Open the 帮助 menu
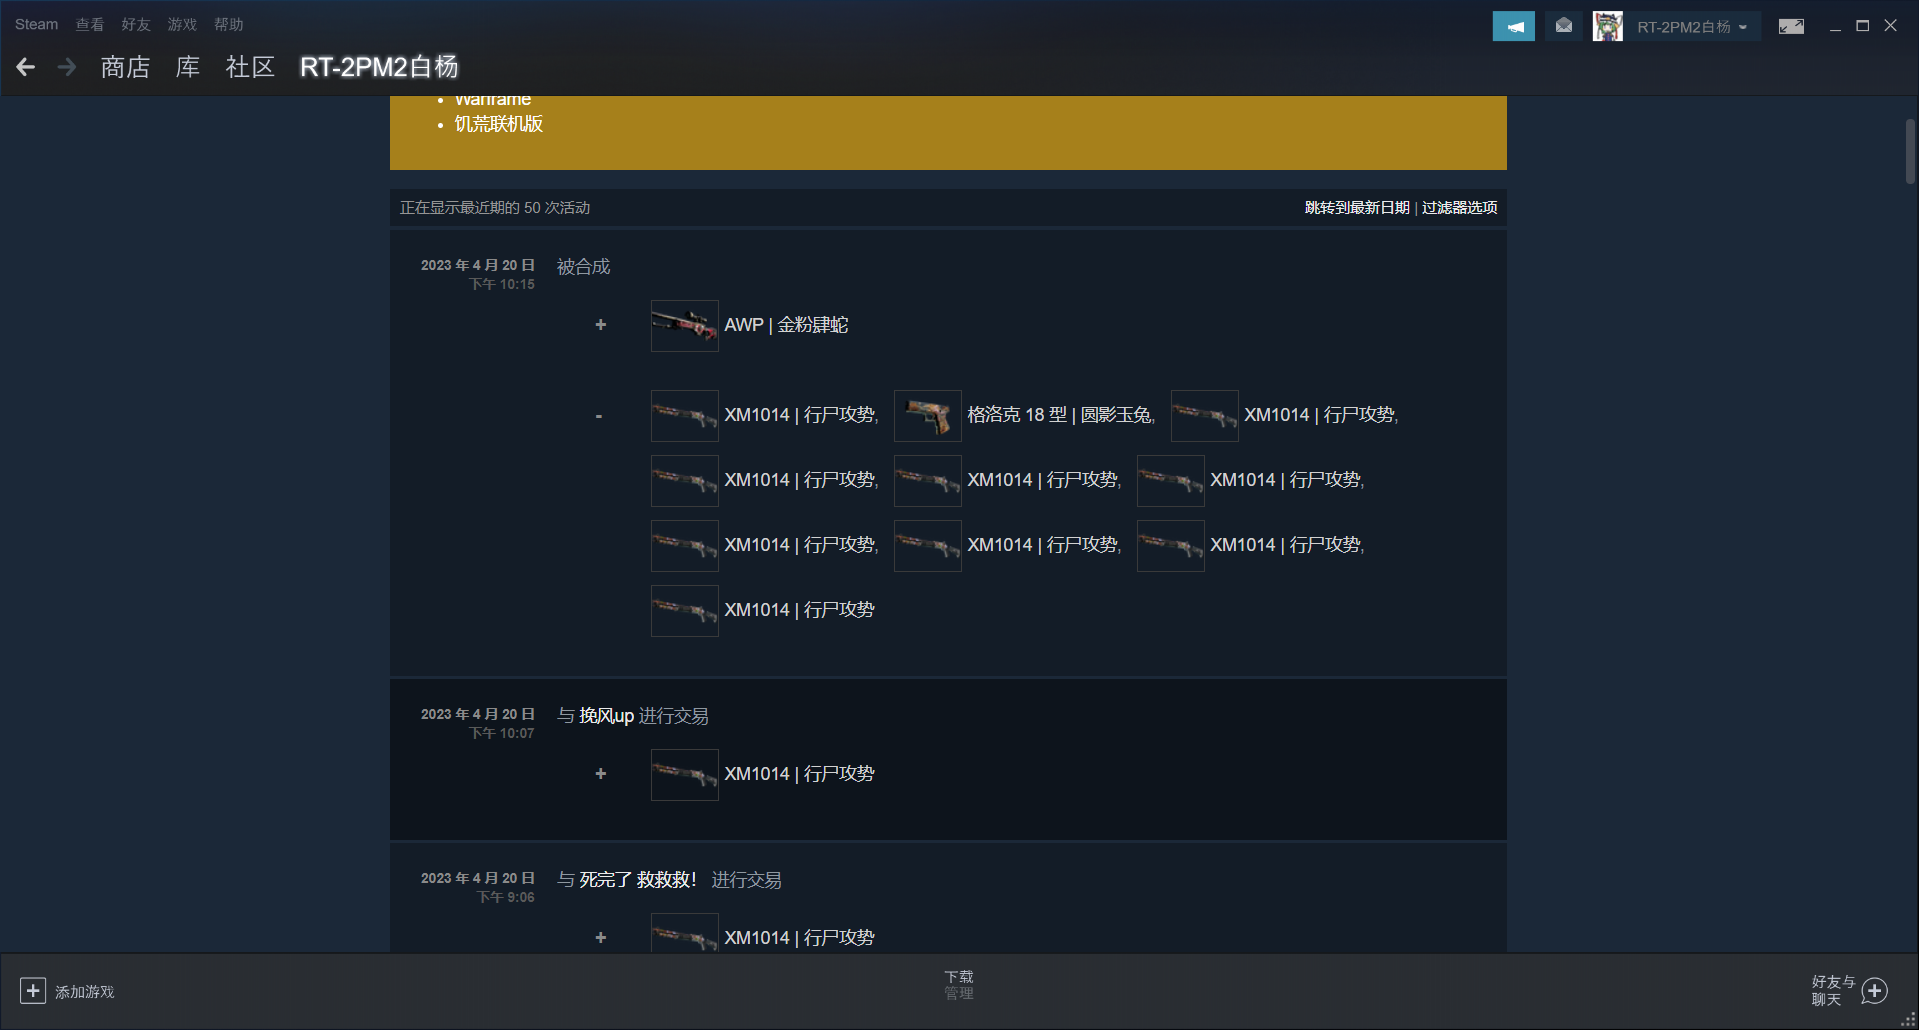 pyautogui.click(x=229, y=24)
